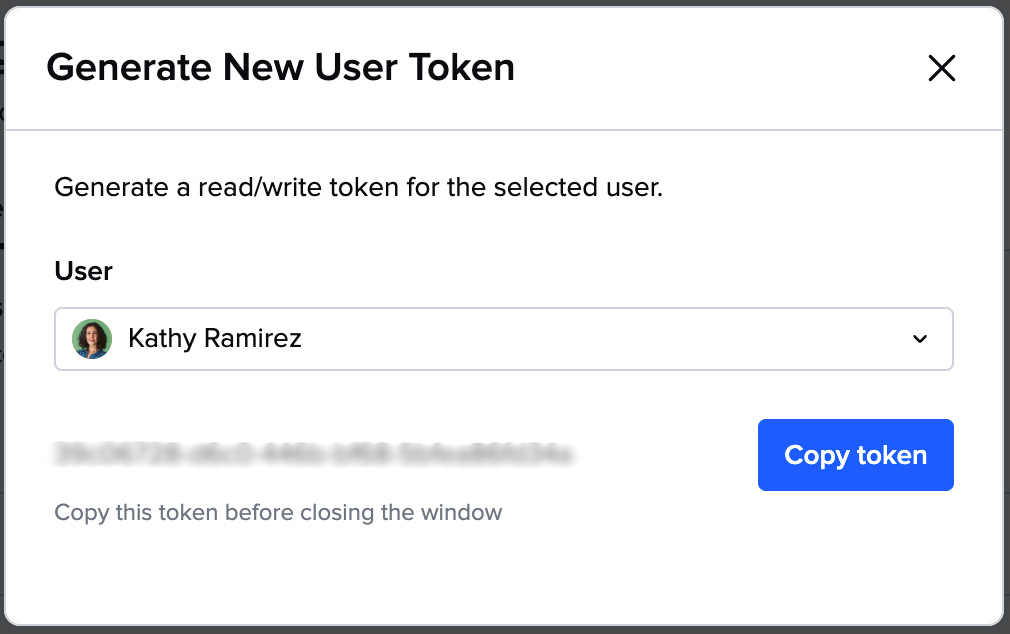Screen dimensions: 1010x634
Task: Click the User field label
Action: tap(83, 271)
